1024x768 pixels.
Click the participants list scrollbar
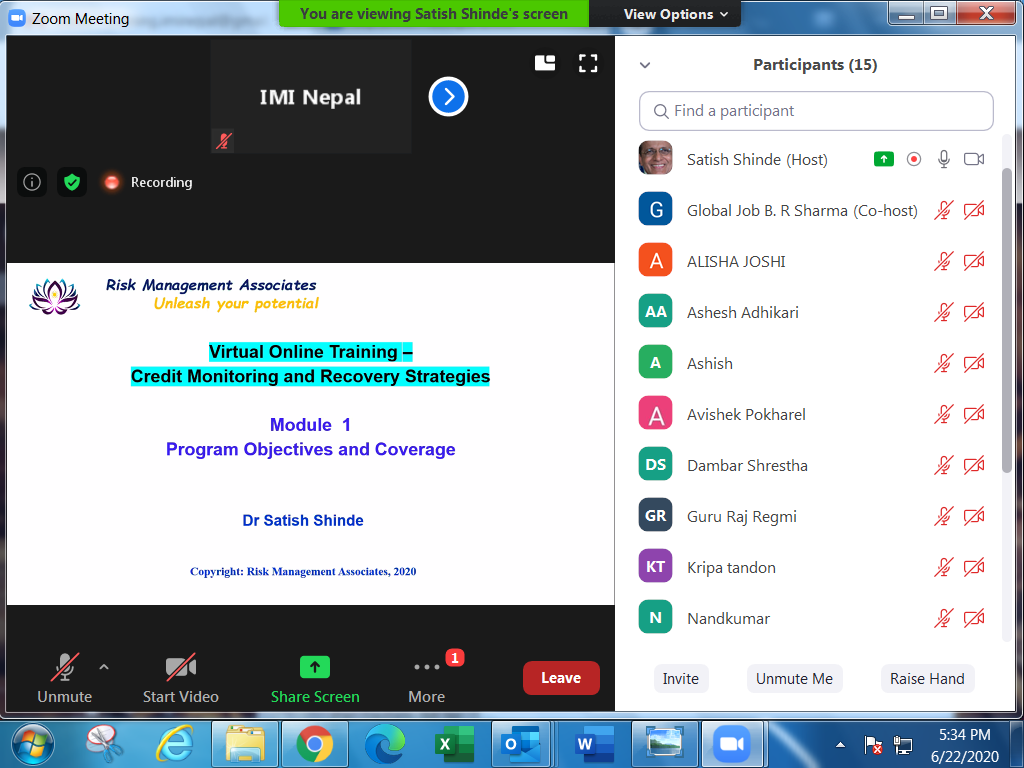click(x=1006, y=320)
